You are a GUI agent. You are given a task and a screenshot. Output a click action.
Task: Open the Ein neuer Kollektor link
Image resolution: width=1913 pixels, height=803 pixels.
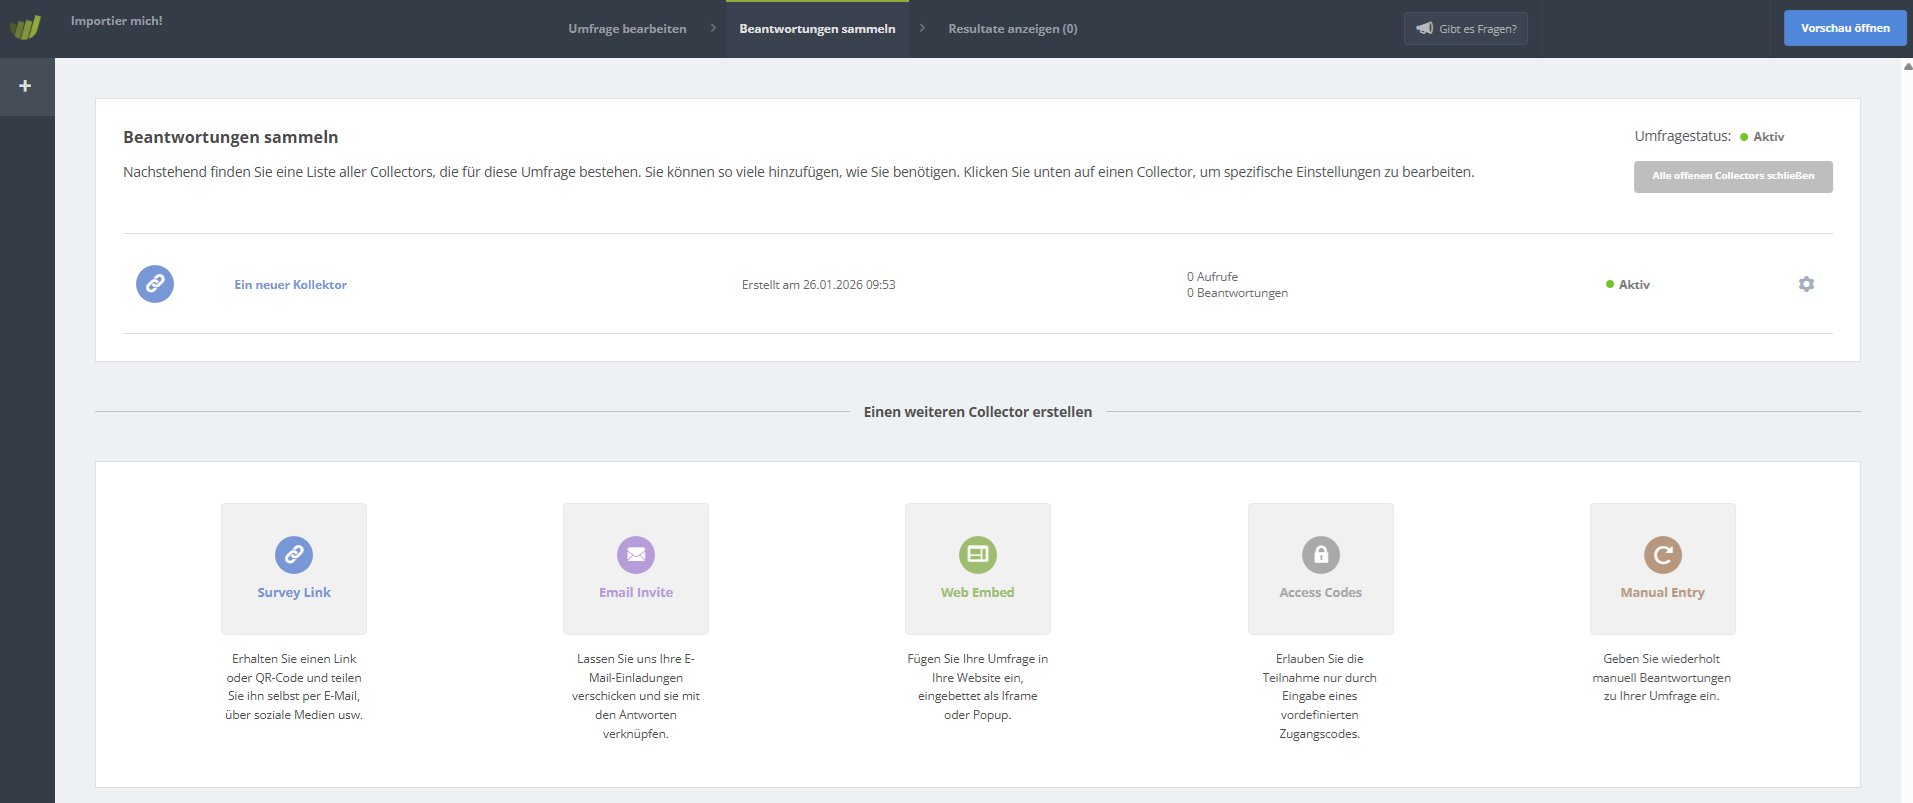(x=290, y=285)
